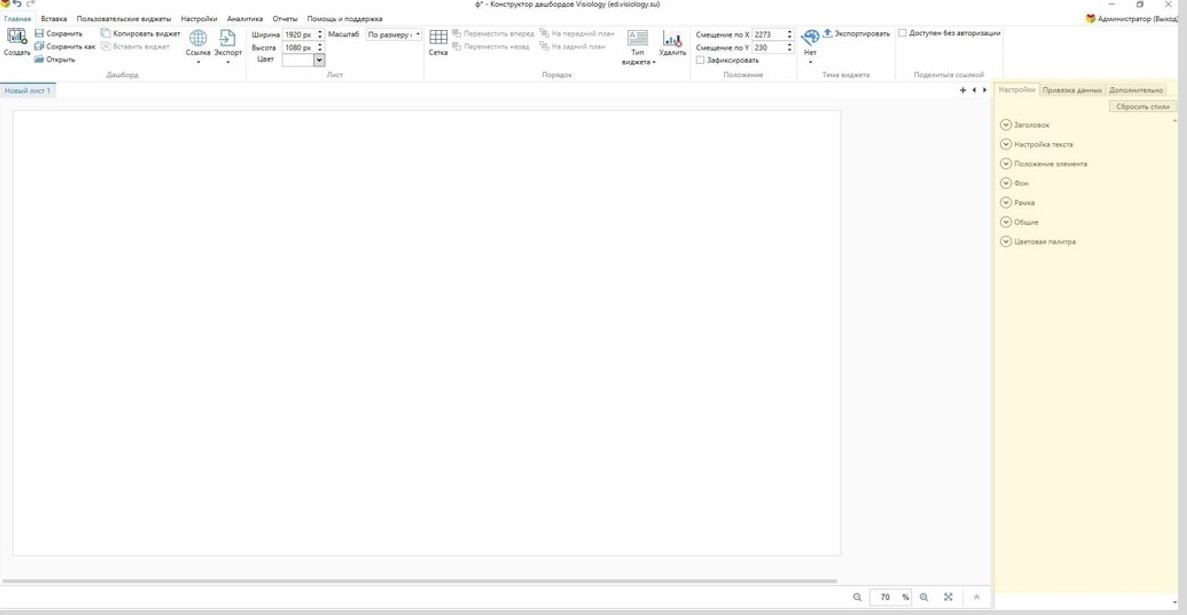The width and height of the screenshot is (1187, 615).
Task: Toggle Доступен без авторизации checkbox
Action: 902,33
